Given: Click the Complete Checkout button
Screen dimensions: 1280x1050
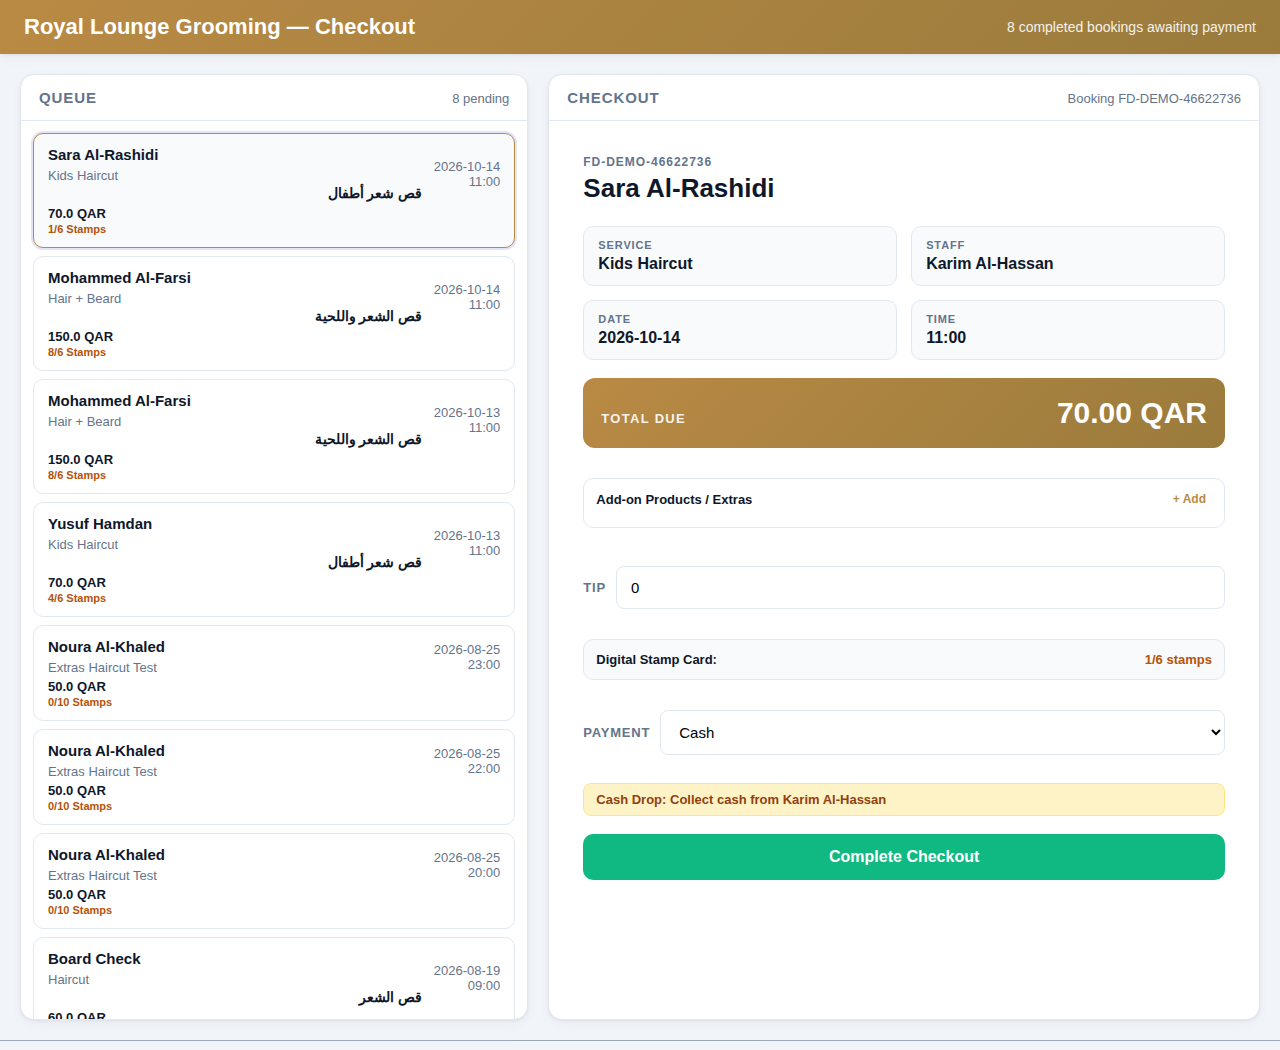Looking at the screenshot, I should tap(904, 857).
